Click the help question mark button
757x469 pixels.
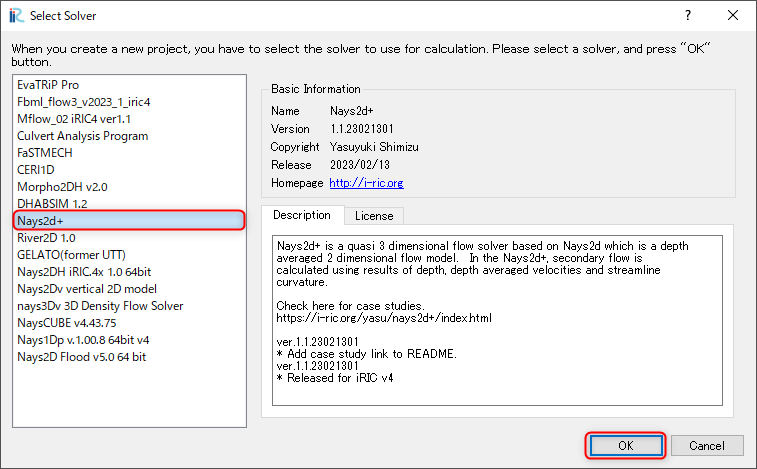(x=688, y=15)
